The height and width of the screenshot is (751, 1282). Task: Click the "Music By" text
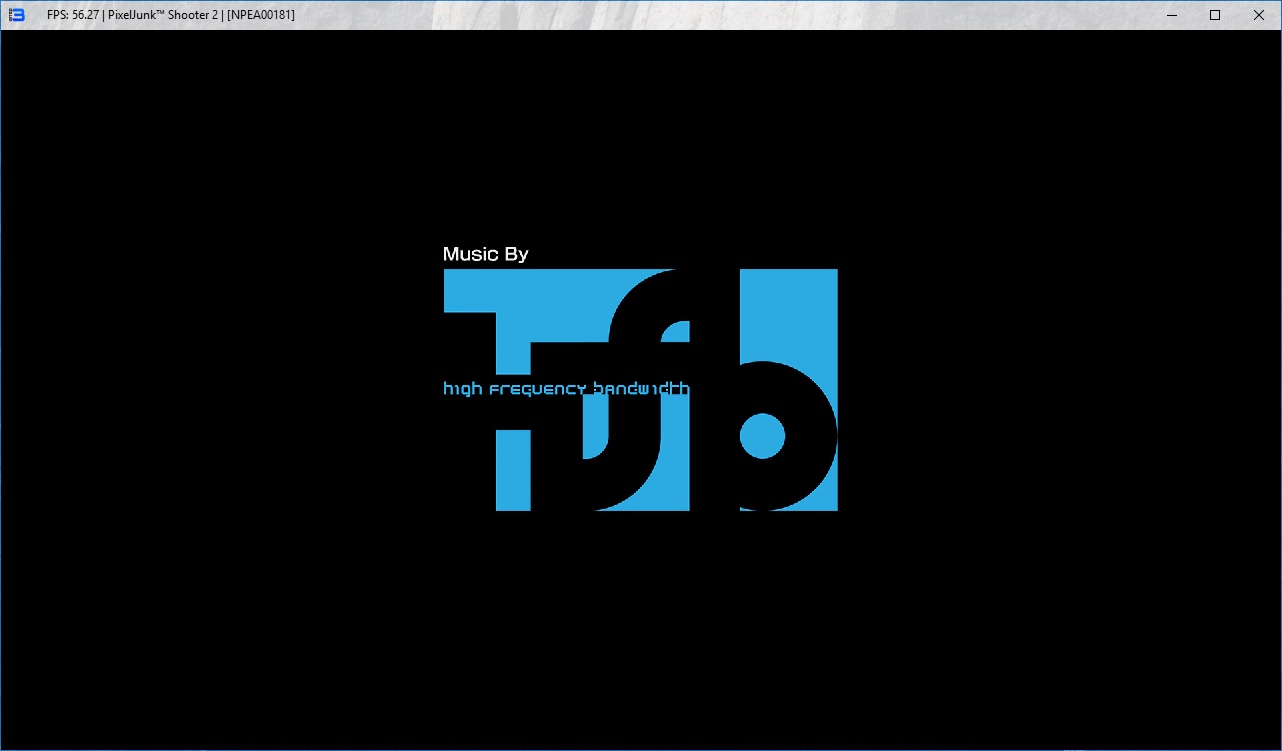(x=485, y=254)
